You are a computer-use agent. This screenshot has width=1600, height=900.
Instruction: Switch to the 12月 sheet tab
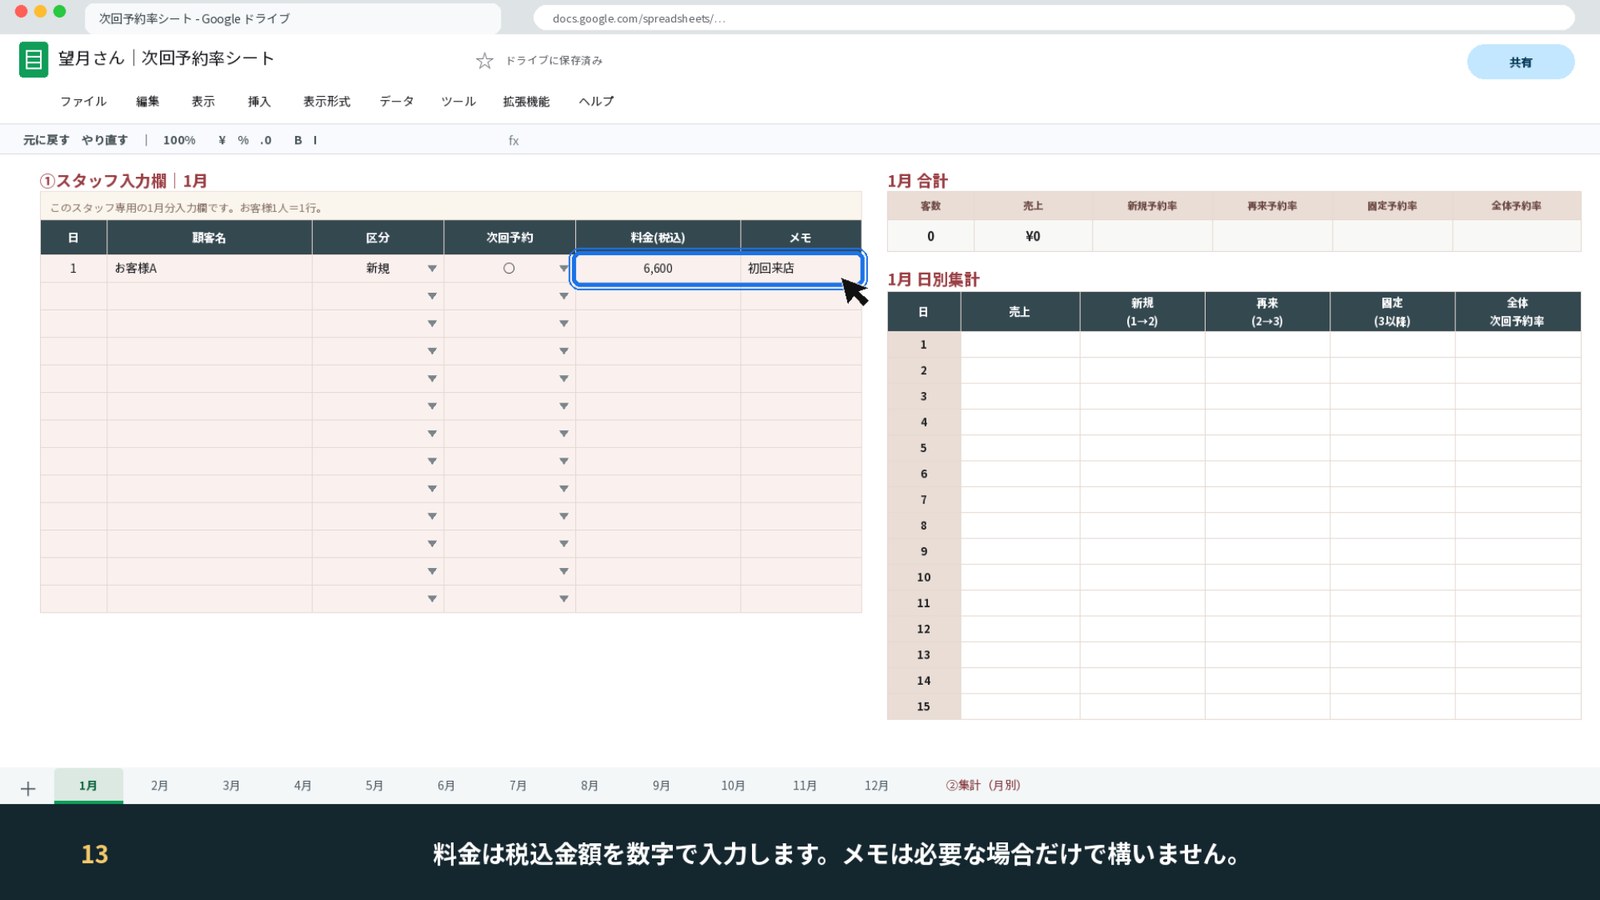coord(877,786)
